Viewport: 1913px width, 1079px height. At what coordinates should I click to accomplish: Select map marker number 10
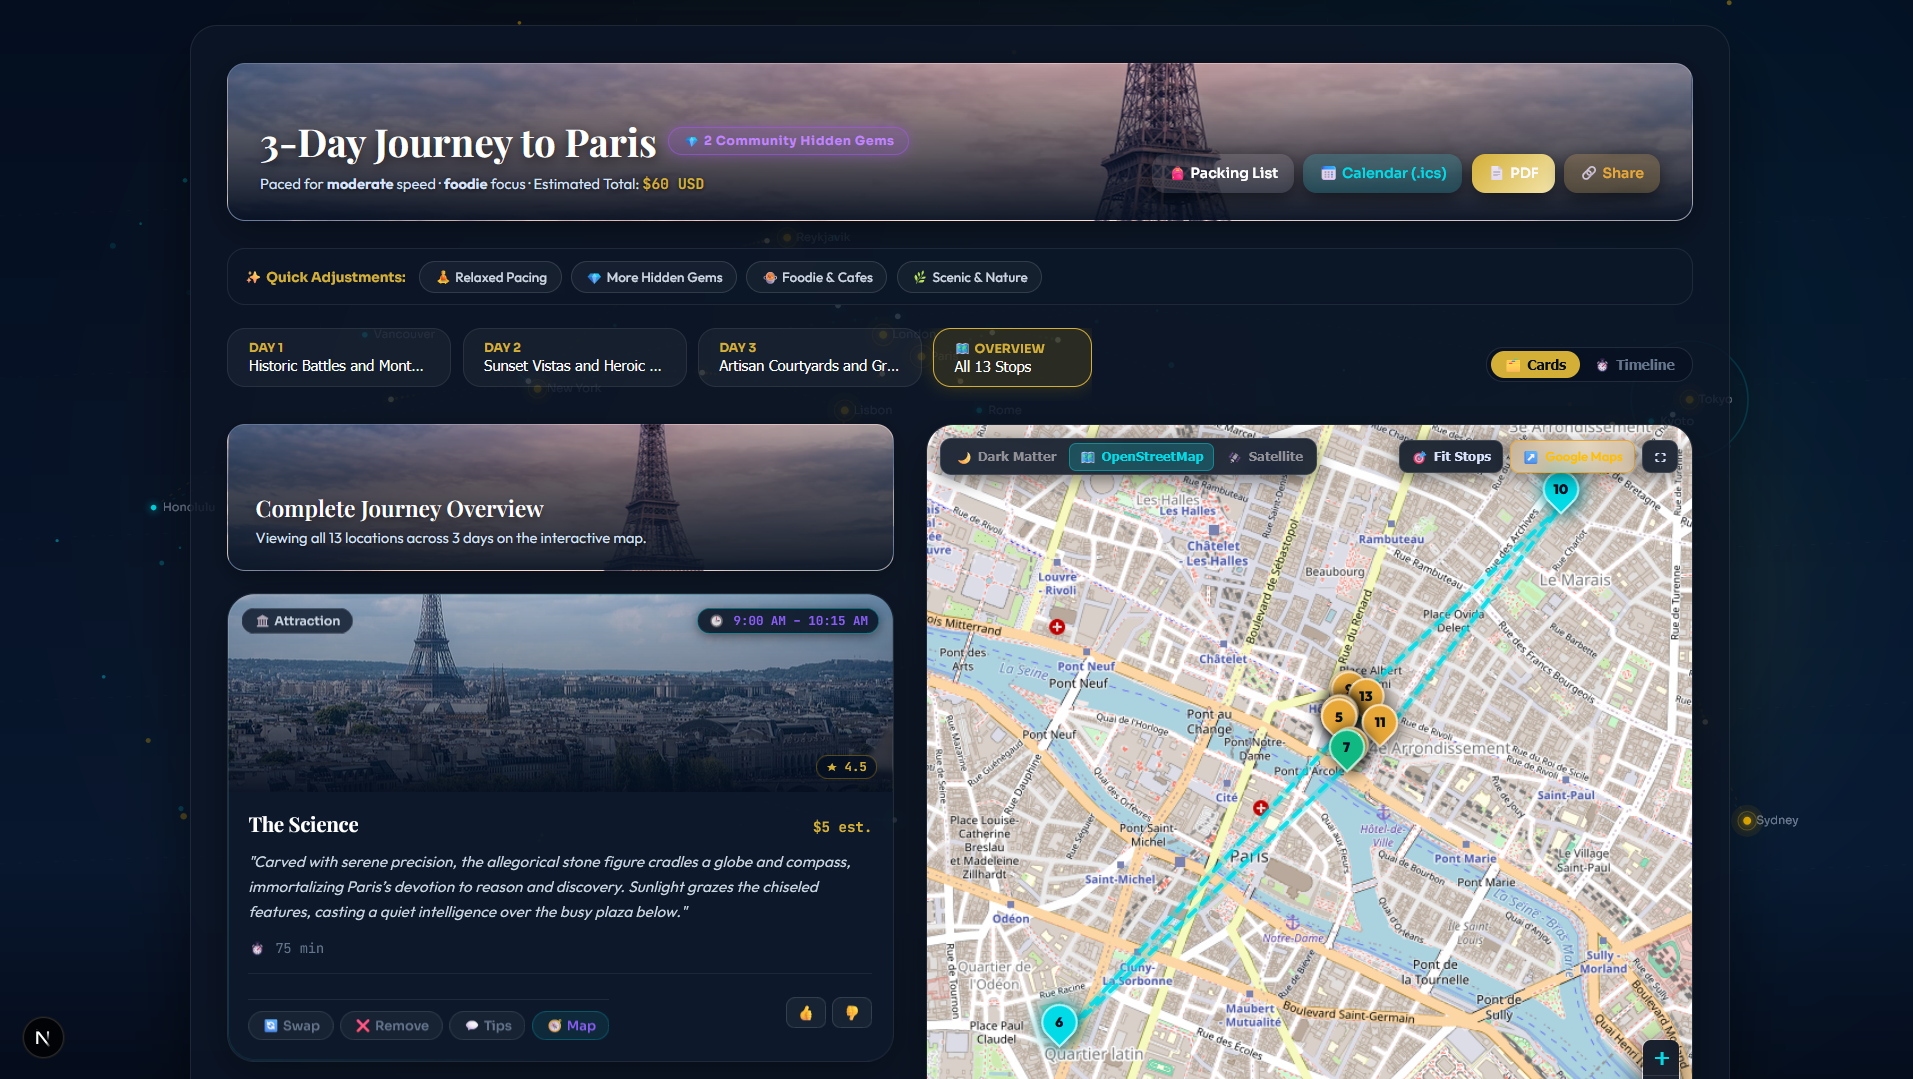tap(1560, 491)
